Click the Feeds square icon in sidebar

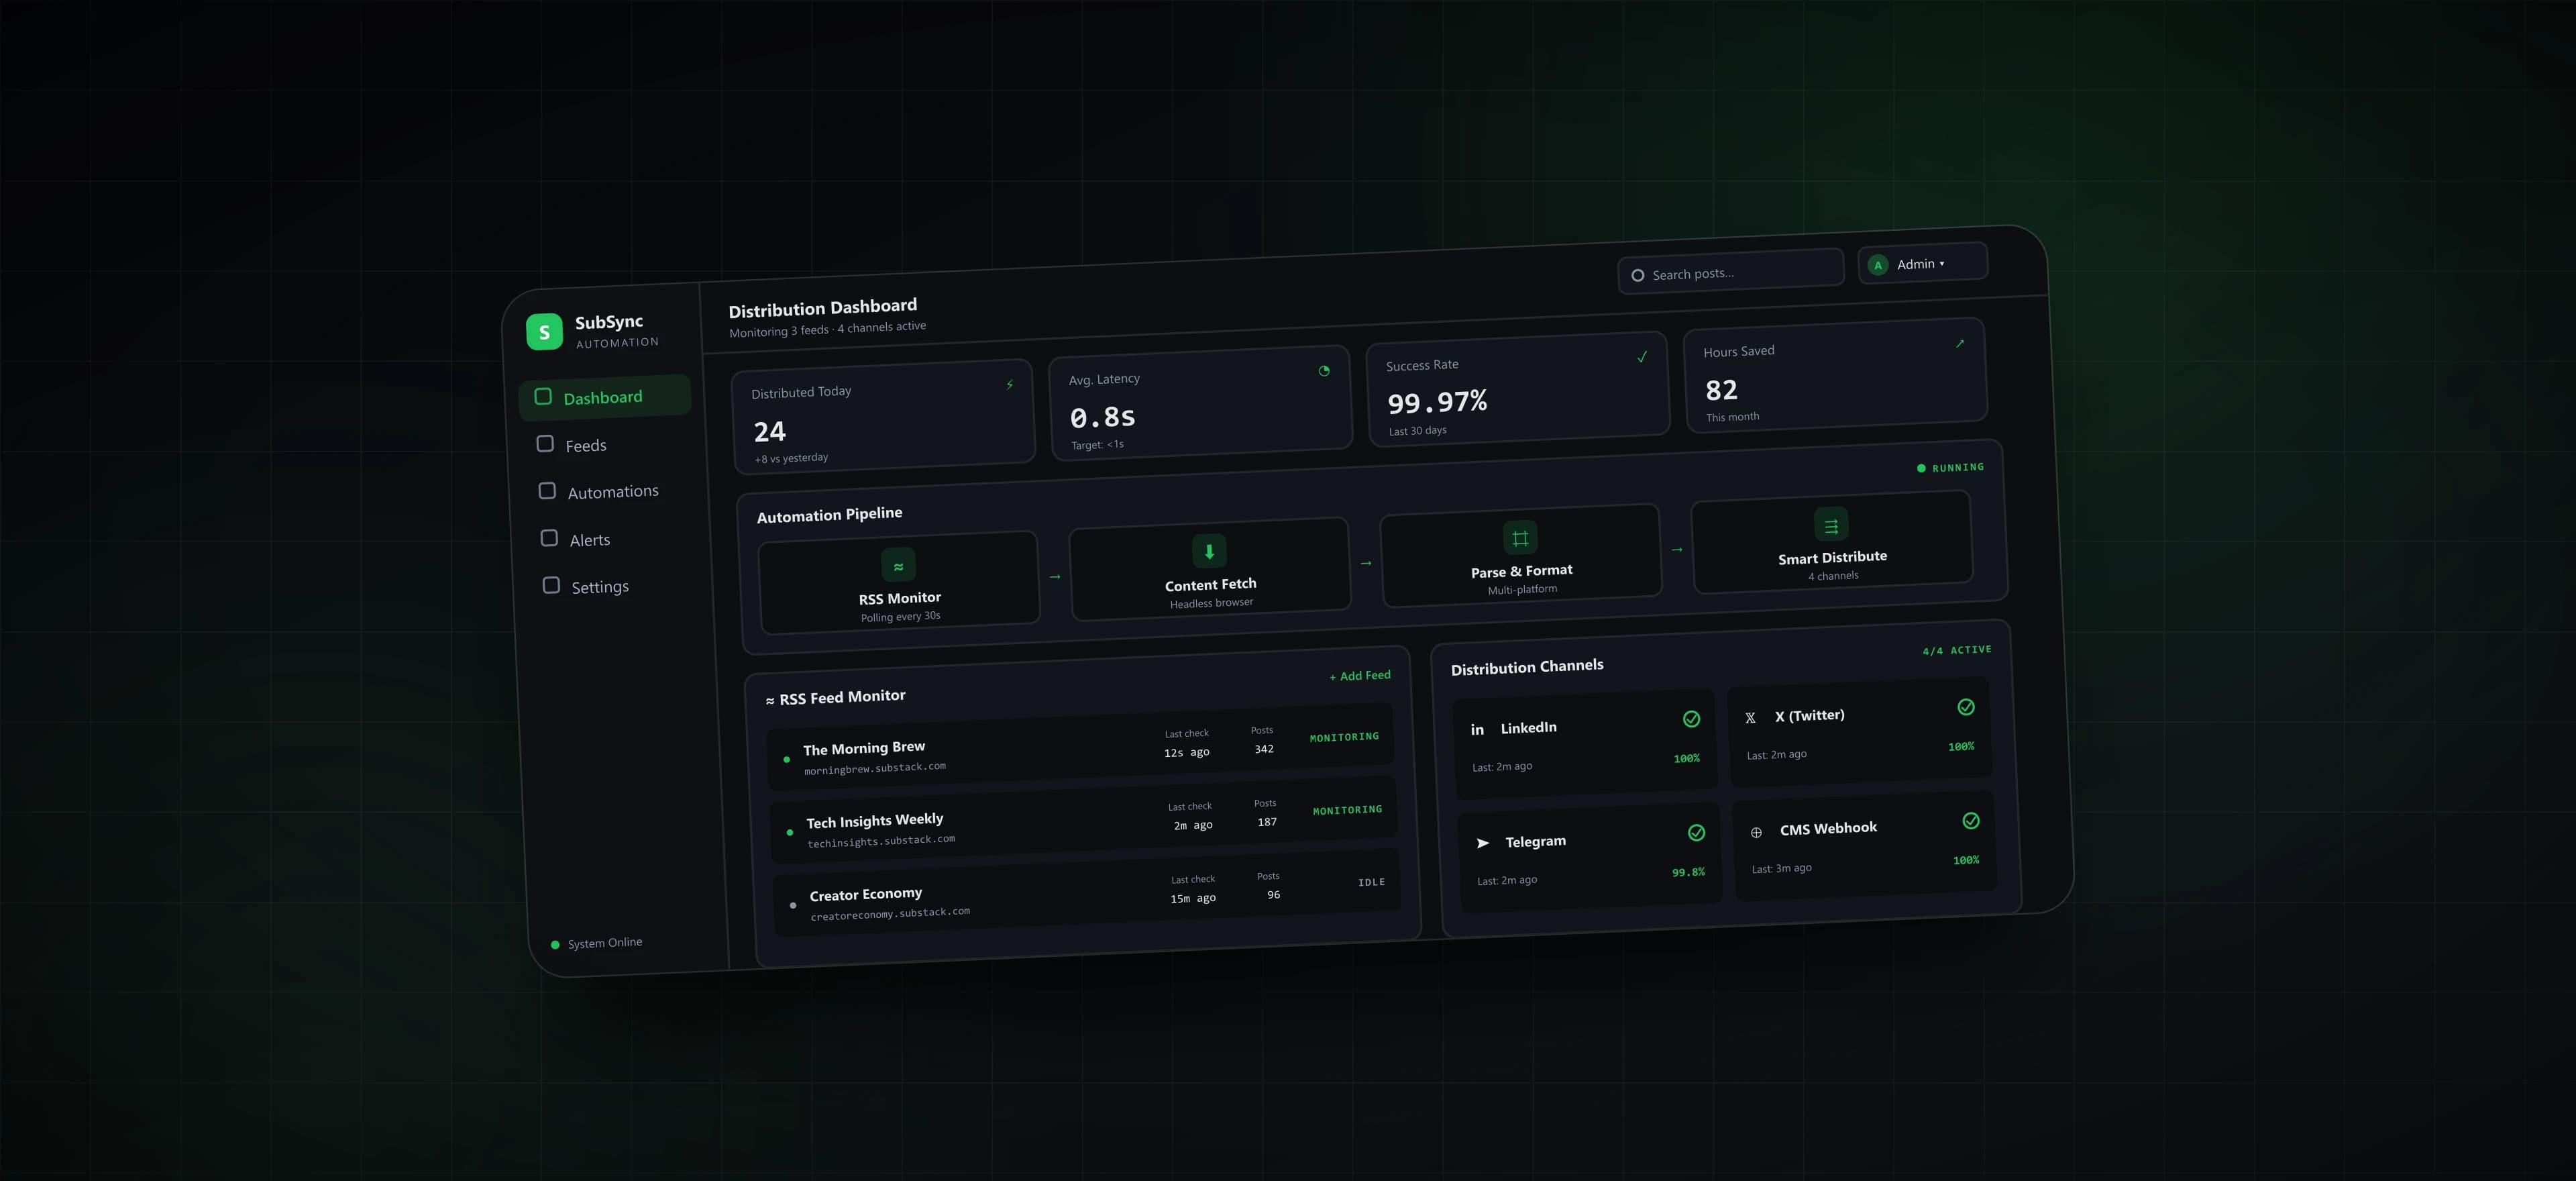545,443
